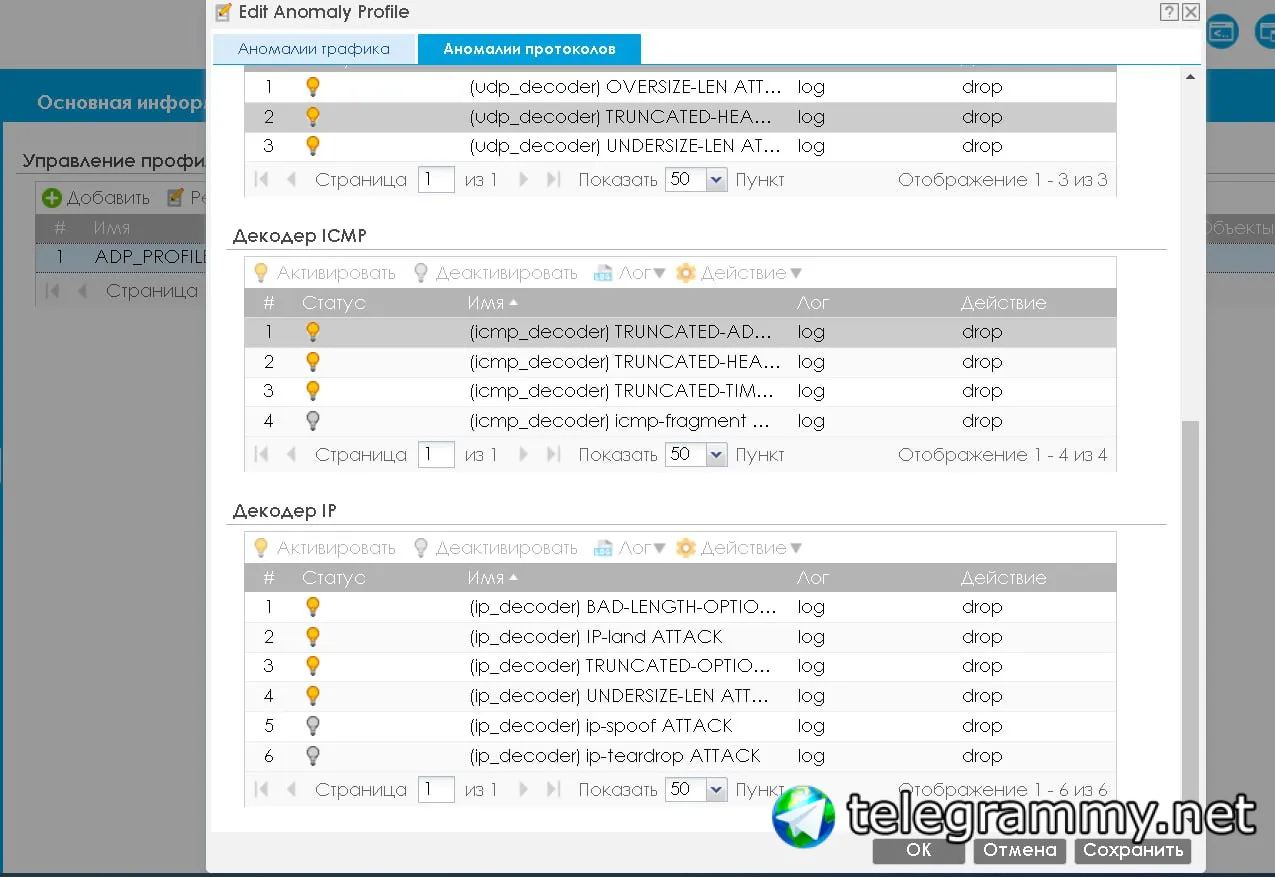Open page size dropdown in UDP decoder pager

point(716,180)
